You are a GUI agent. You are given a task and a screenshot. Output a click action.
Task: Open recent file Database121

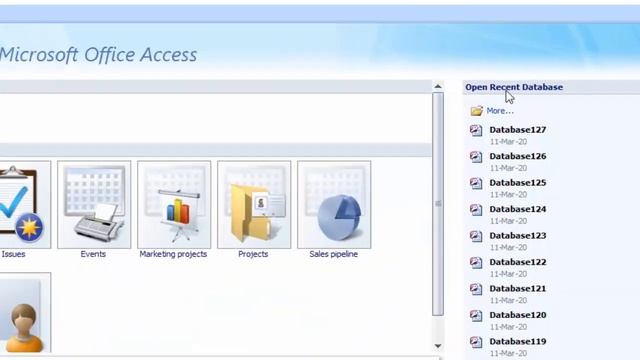tap(518, 289)
